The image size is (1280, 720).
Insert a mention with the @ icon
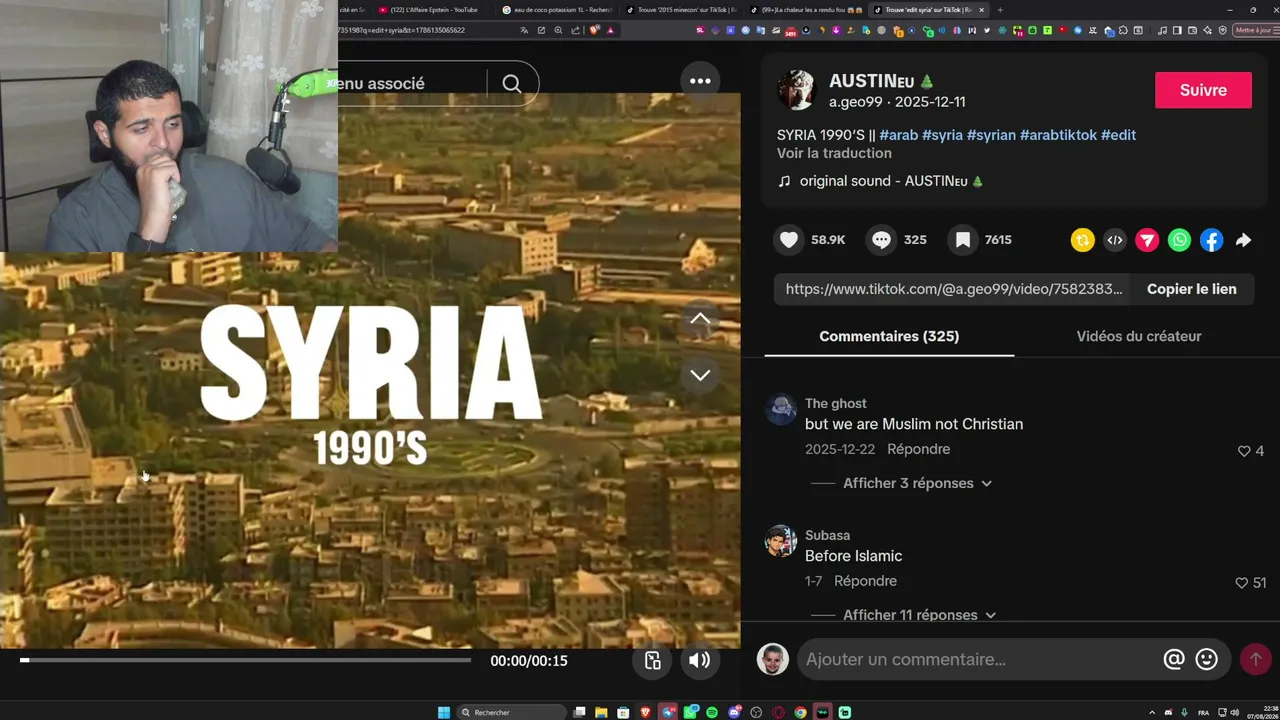tap(1174, 659)
